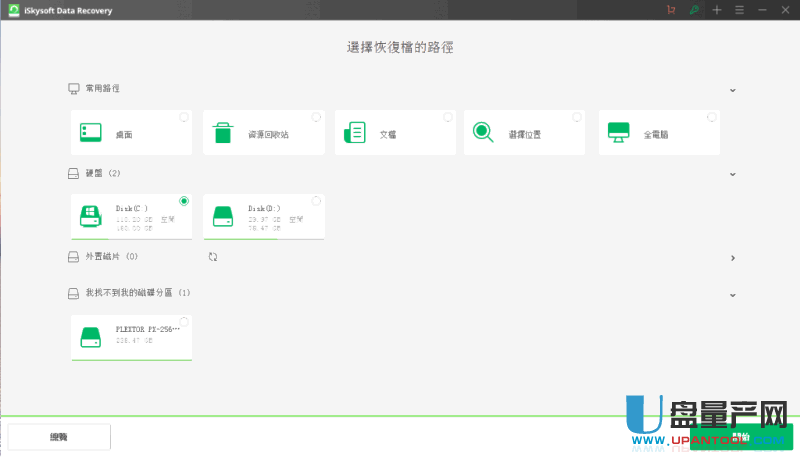This screenshot has width=800, height=457.
Task: Click the bottom-left button (瀏覽)
Action: tap(59, 437)
